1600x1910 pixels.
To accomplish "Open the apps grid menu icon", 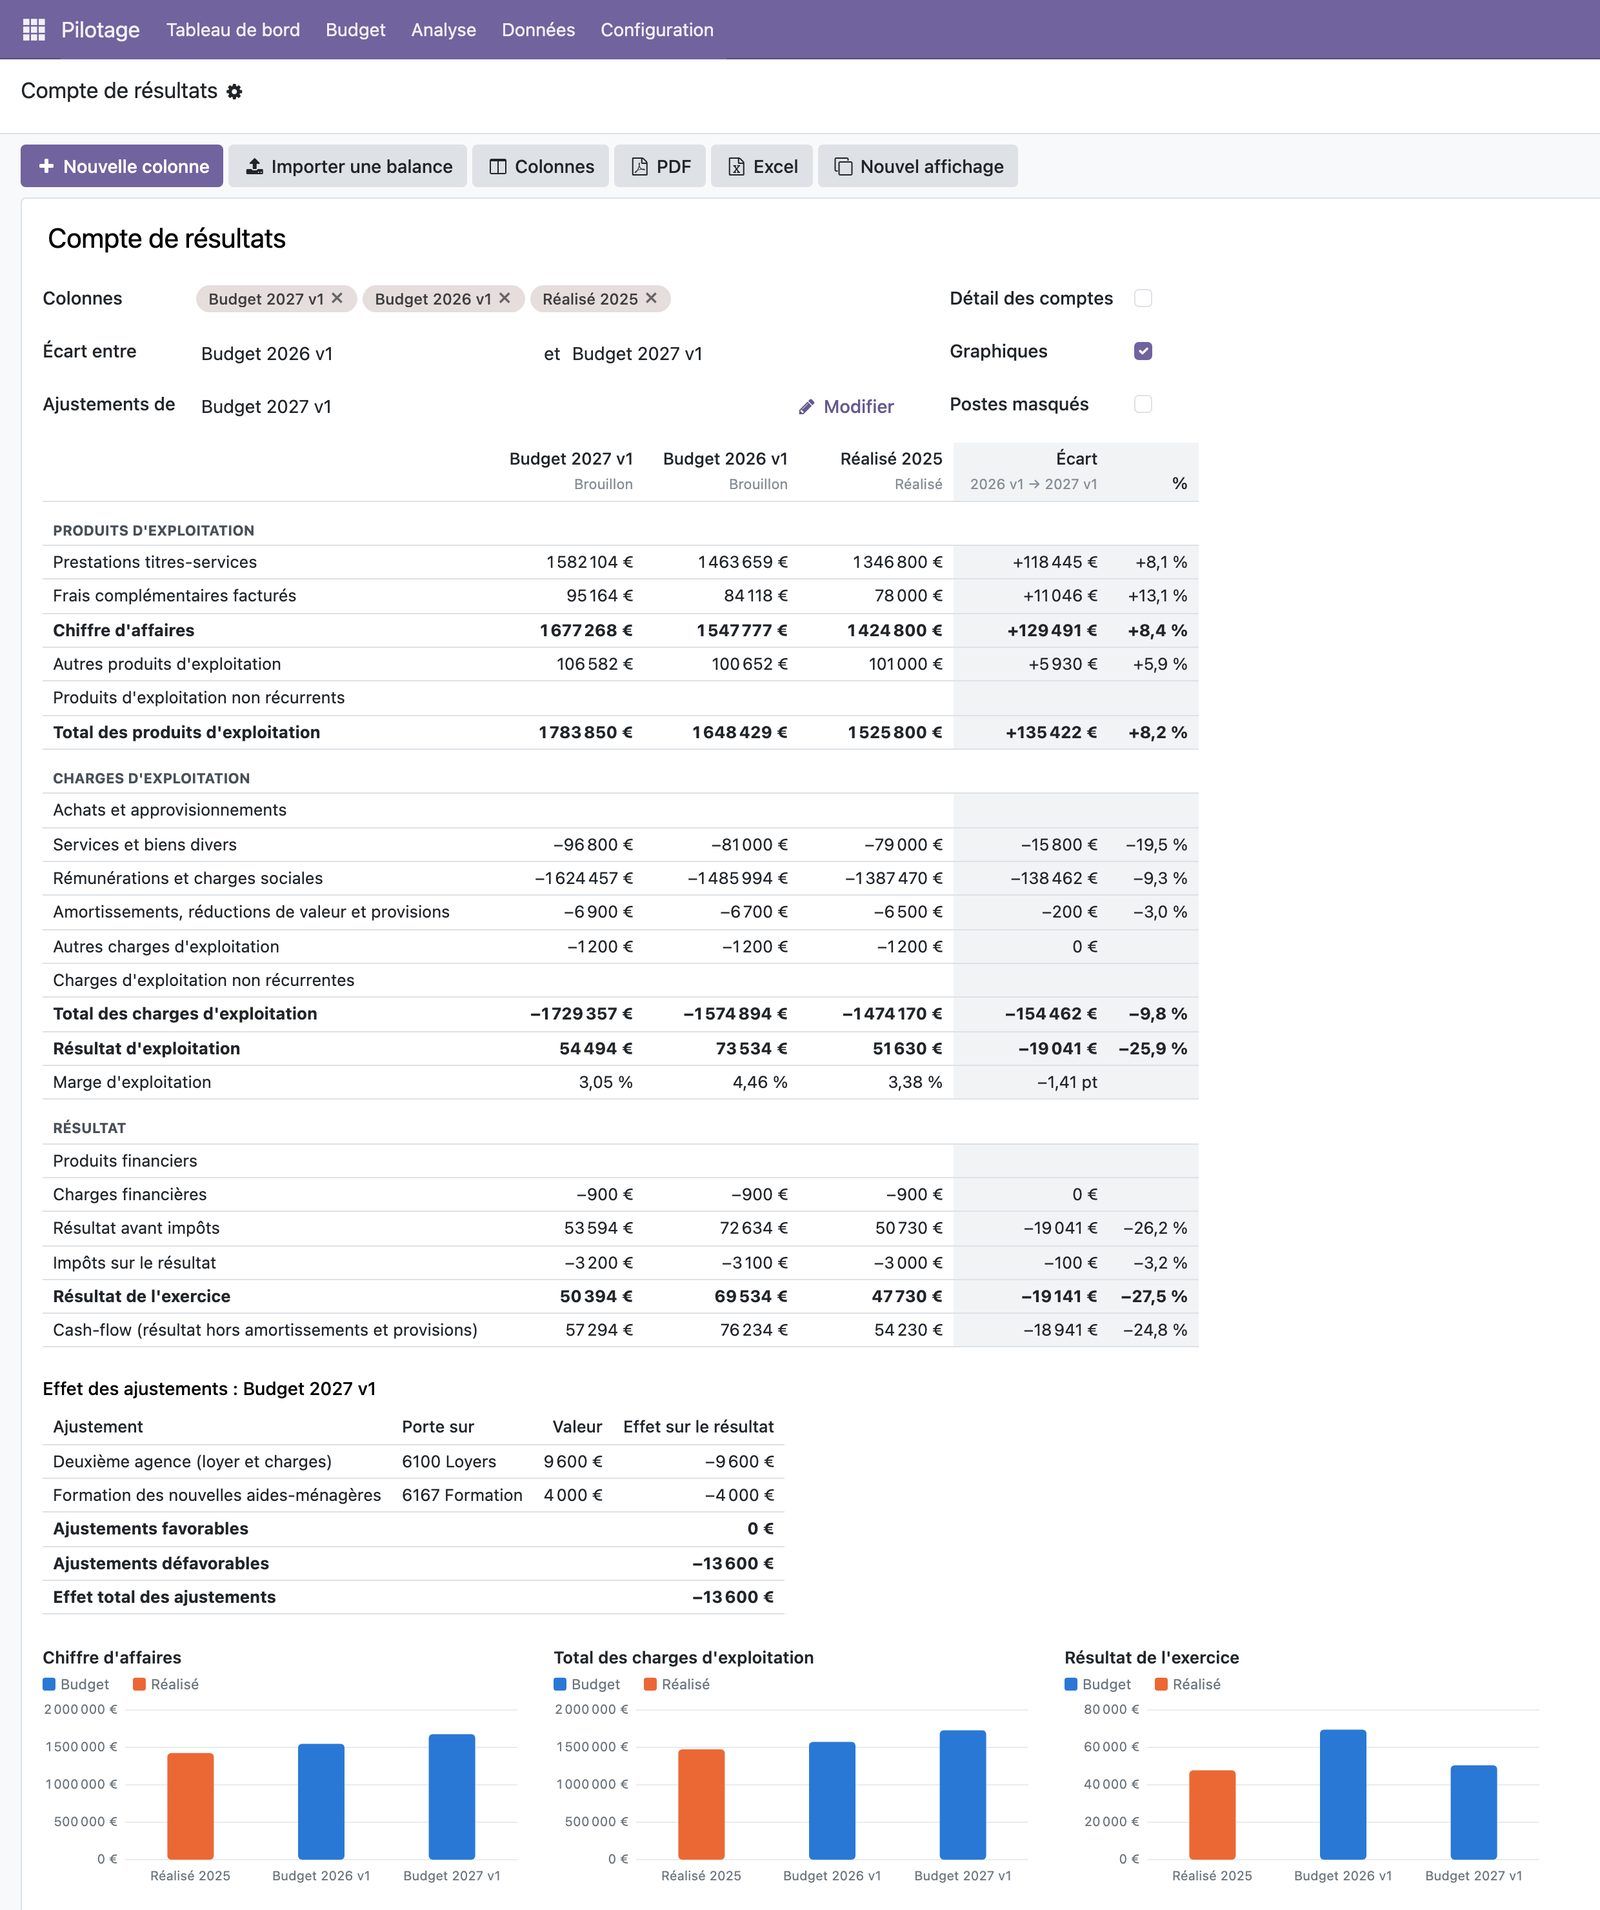I will [x=34, y=30].
